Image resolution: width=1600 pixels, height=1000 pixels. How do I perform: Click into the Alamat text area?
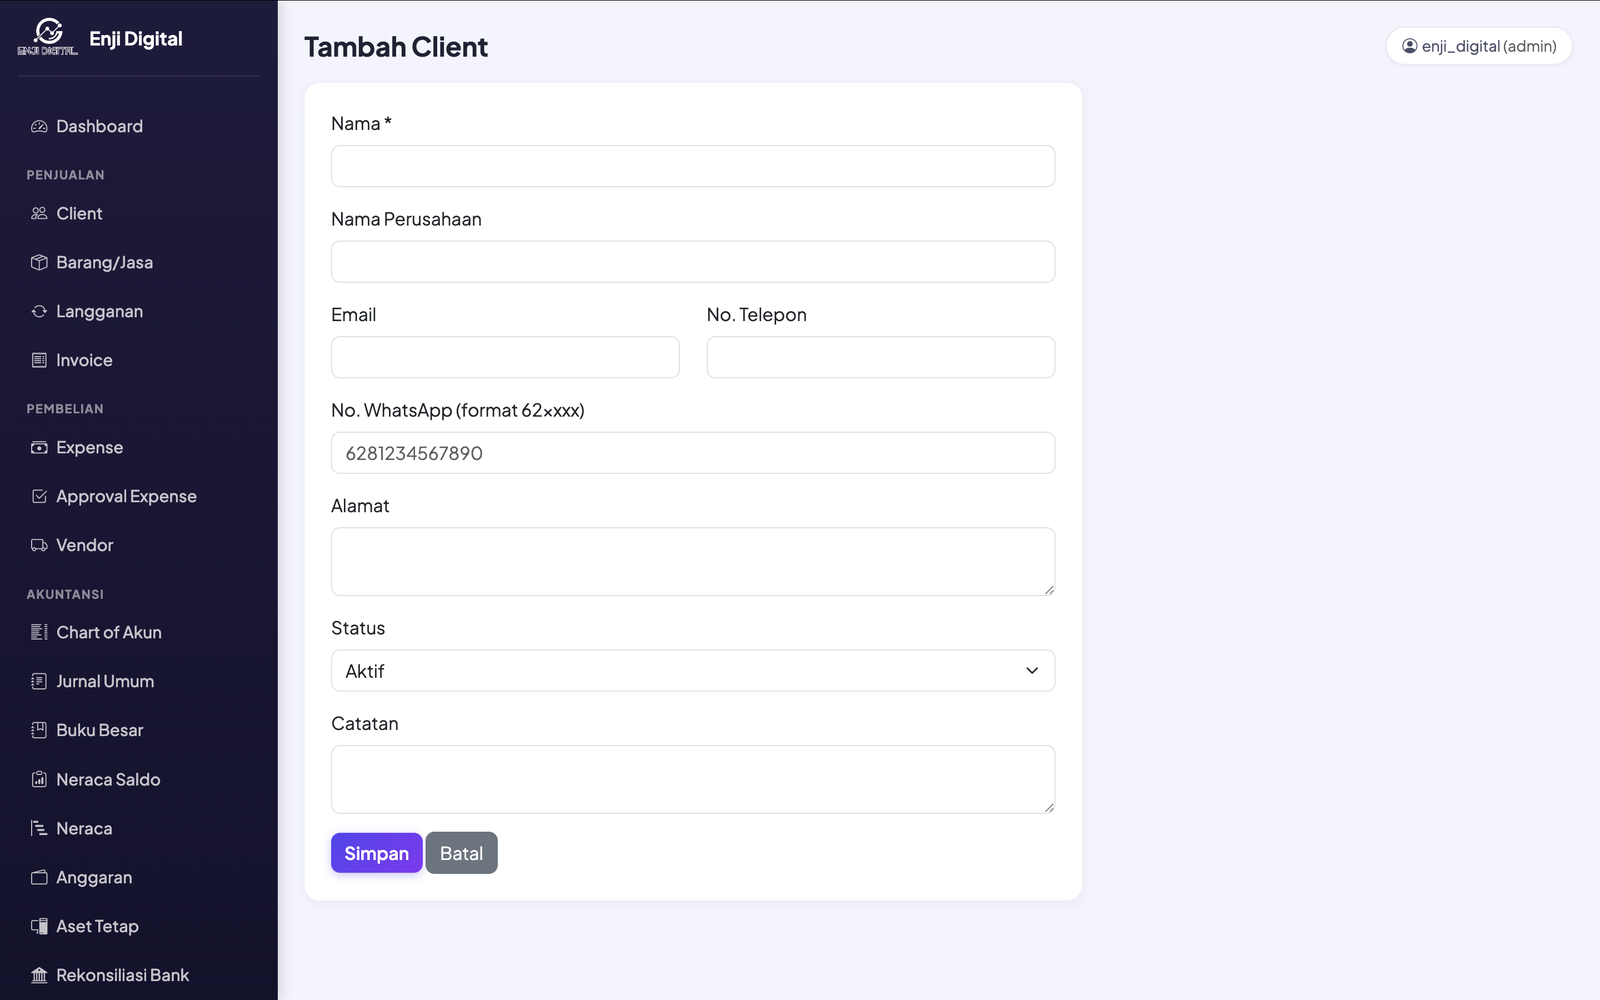coord(693,562)
